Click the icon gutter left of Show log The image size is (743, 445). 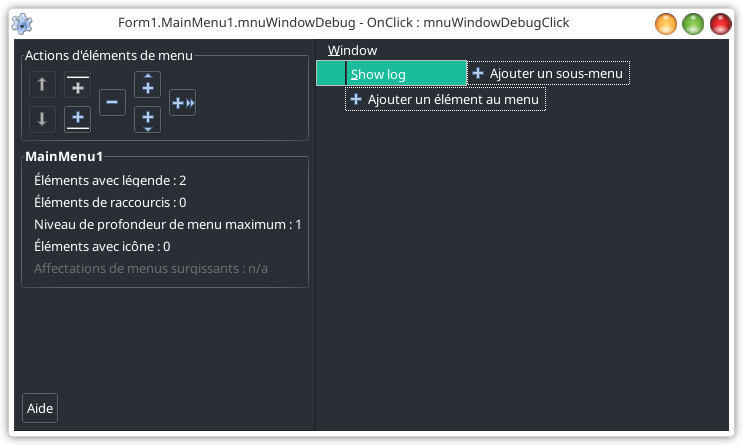pos(330,74)
